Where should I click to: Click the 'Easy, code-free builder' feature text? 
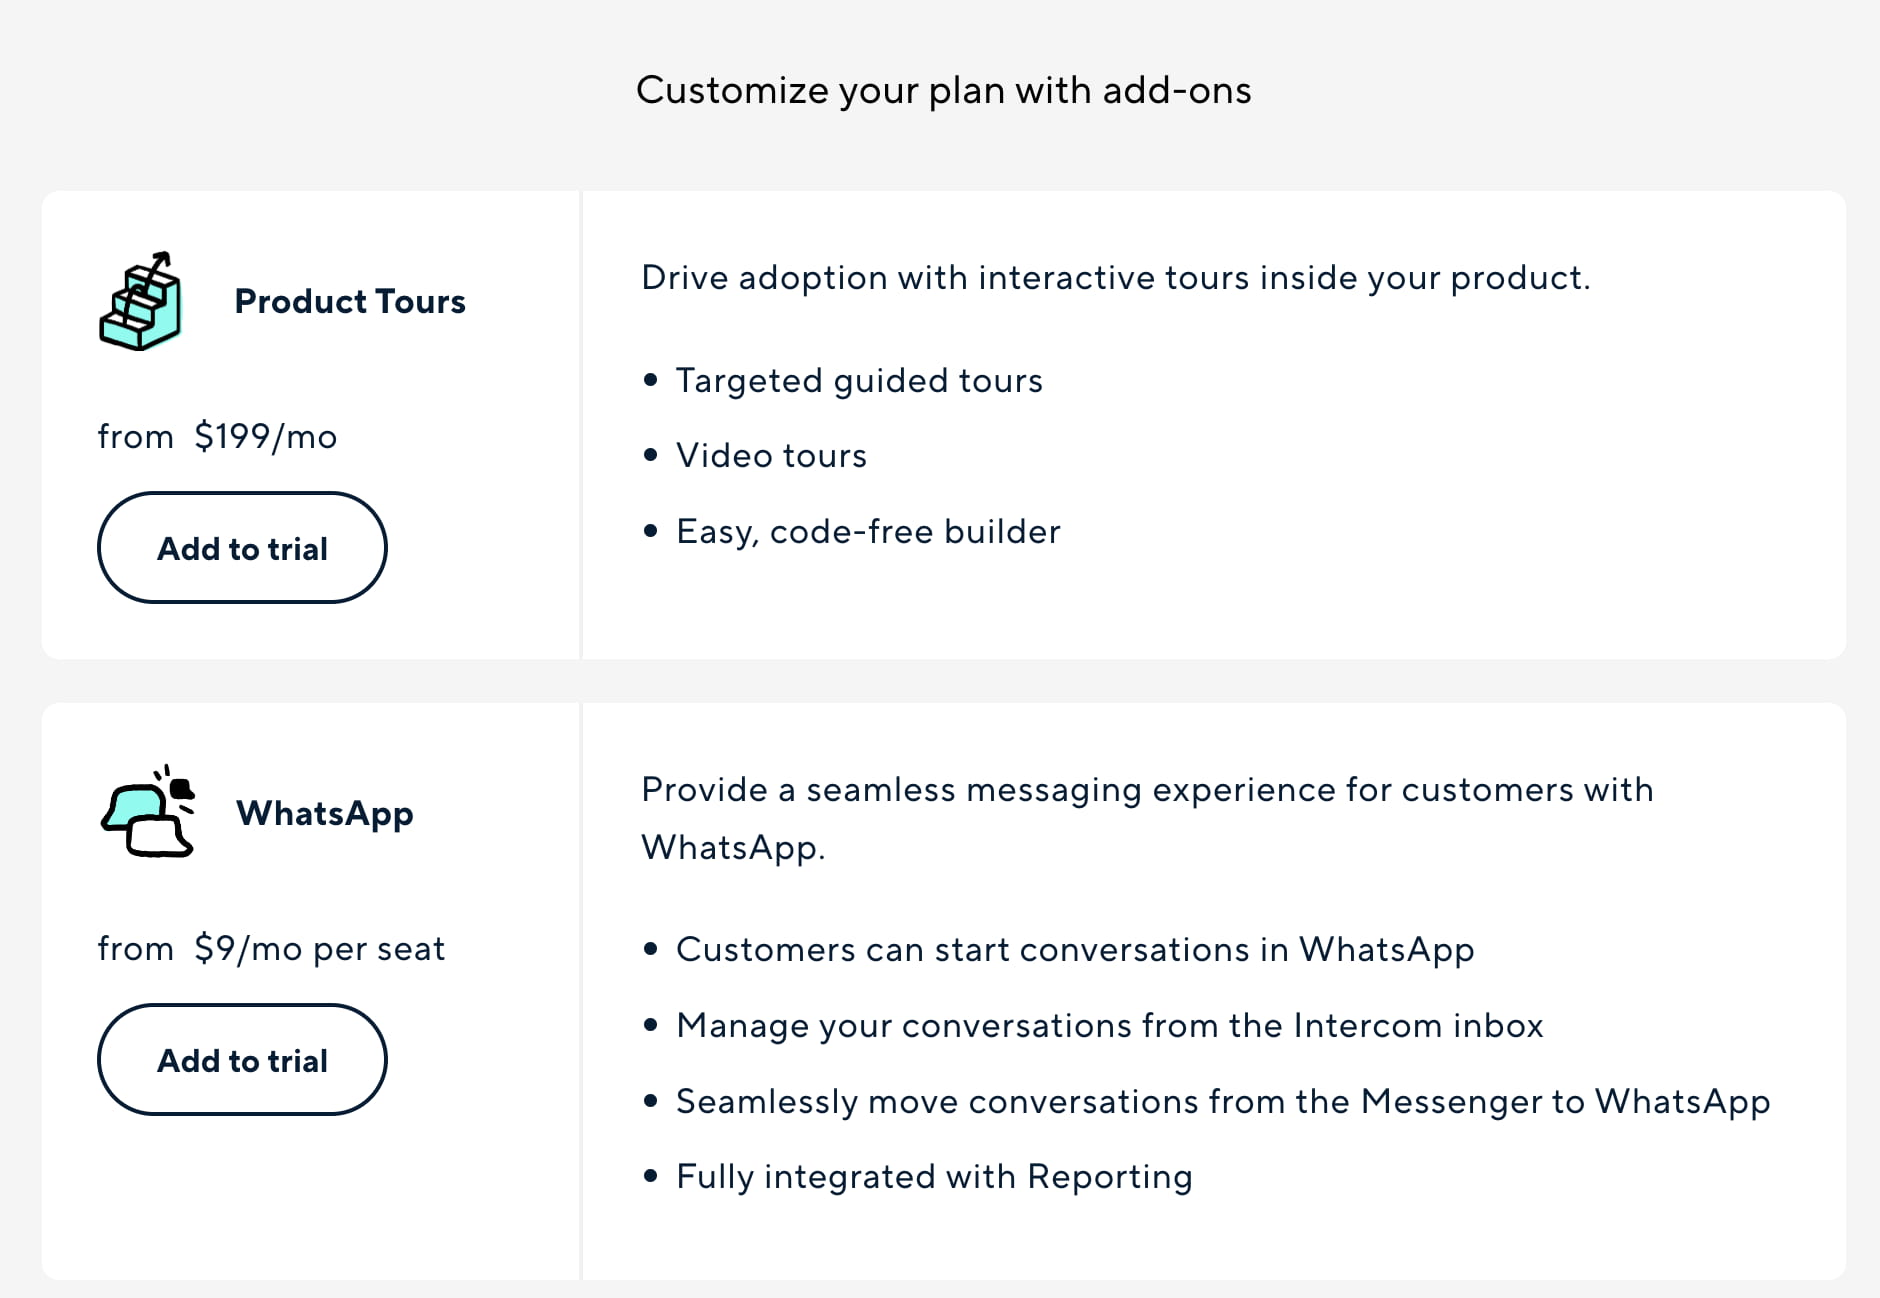coord(868,531)
